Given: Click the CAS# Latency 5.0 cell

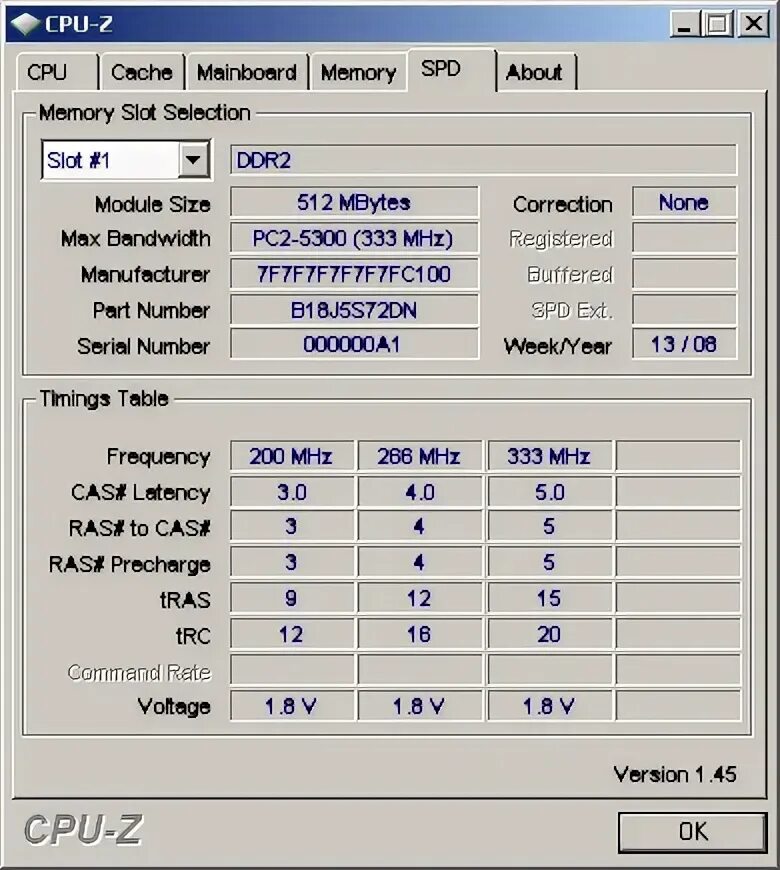Looking at the screenshot, I should (550, 492).
